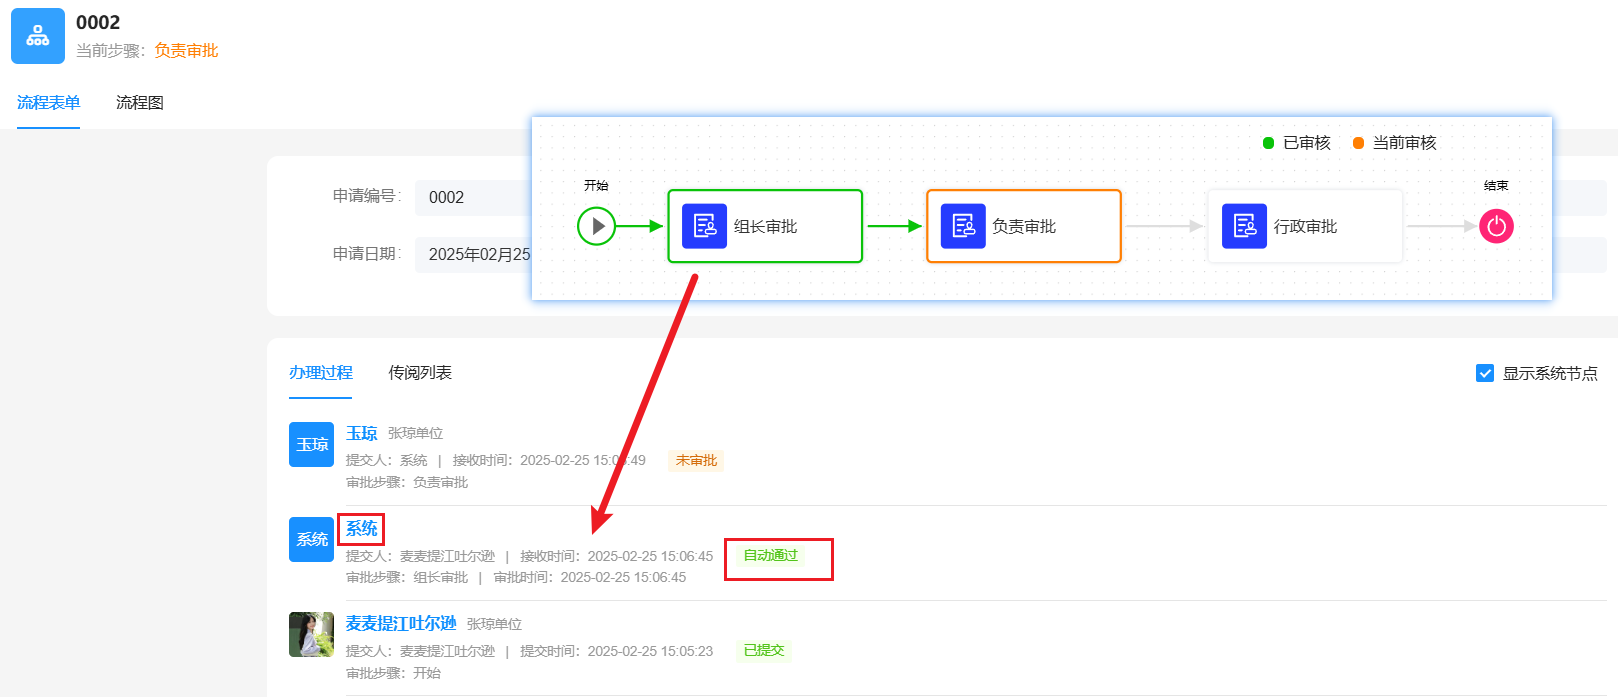This screenshot has height=697, width=1618.
Task: Click the 组长审批 node icon
Action: point(704,226)
